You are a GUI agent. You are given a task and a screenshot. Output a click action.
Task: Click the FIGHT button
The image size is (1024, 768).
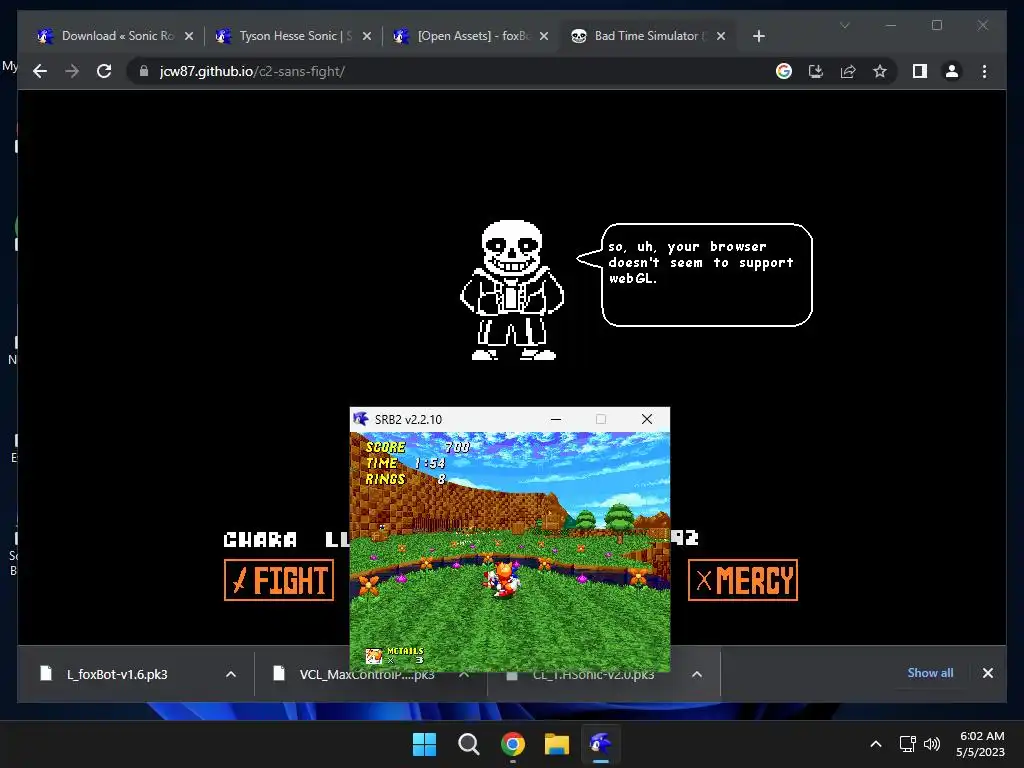tap(279, 580)
